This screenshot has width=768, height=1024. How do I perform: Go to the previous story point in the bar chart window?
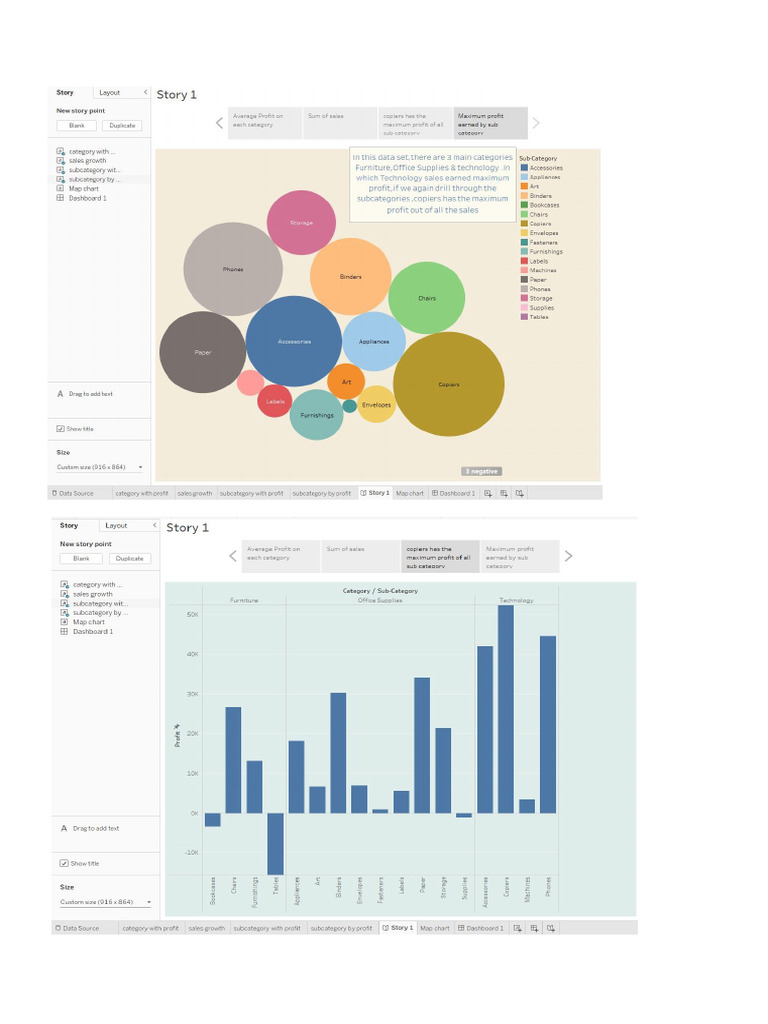(x=232, y=556)
